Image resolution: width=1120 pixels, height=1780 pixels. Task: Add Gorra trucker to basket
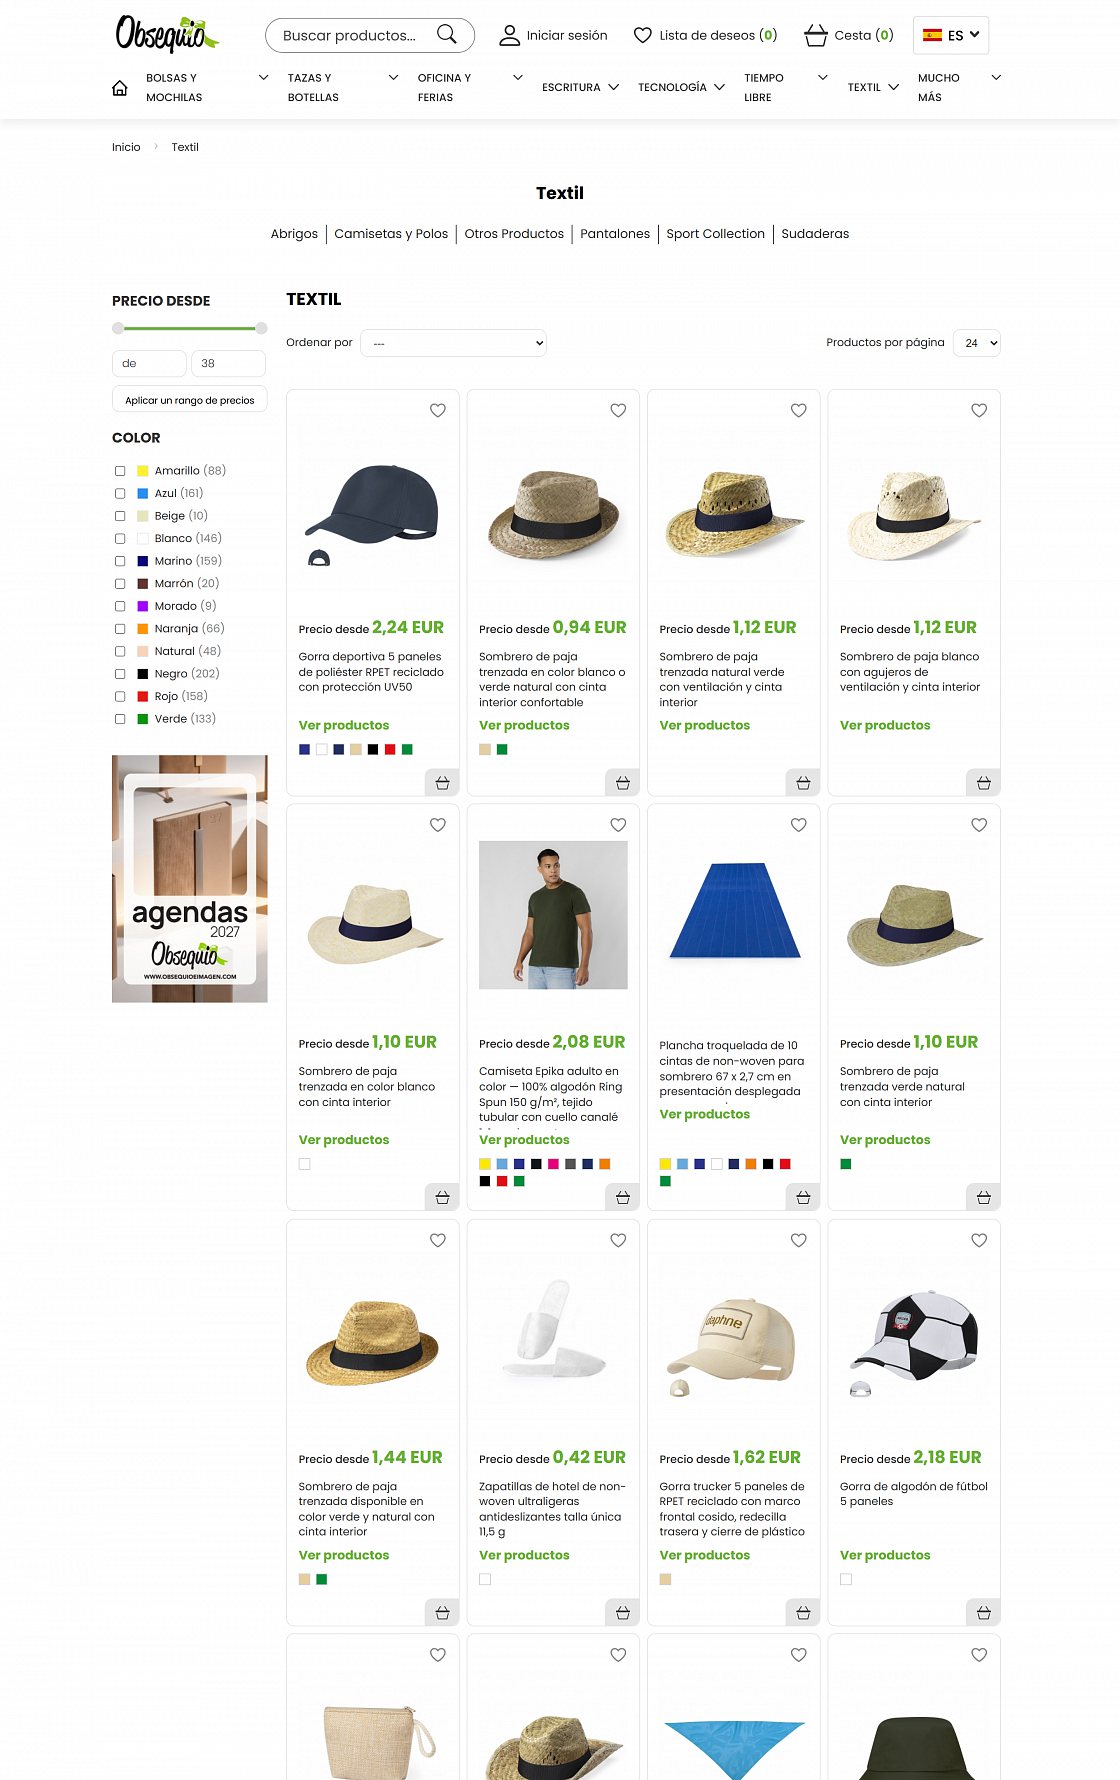click(x=803, y=1612)
